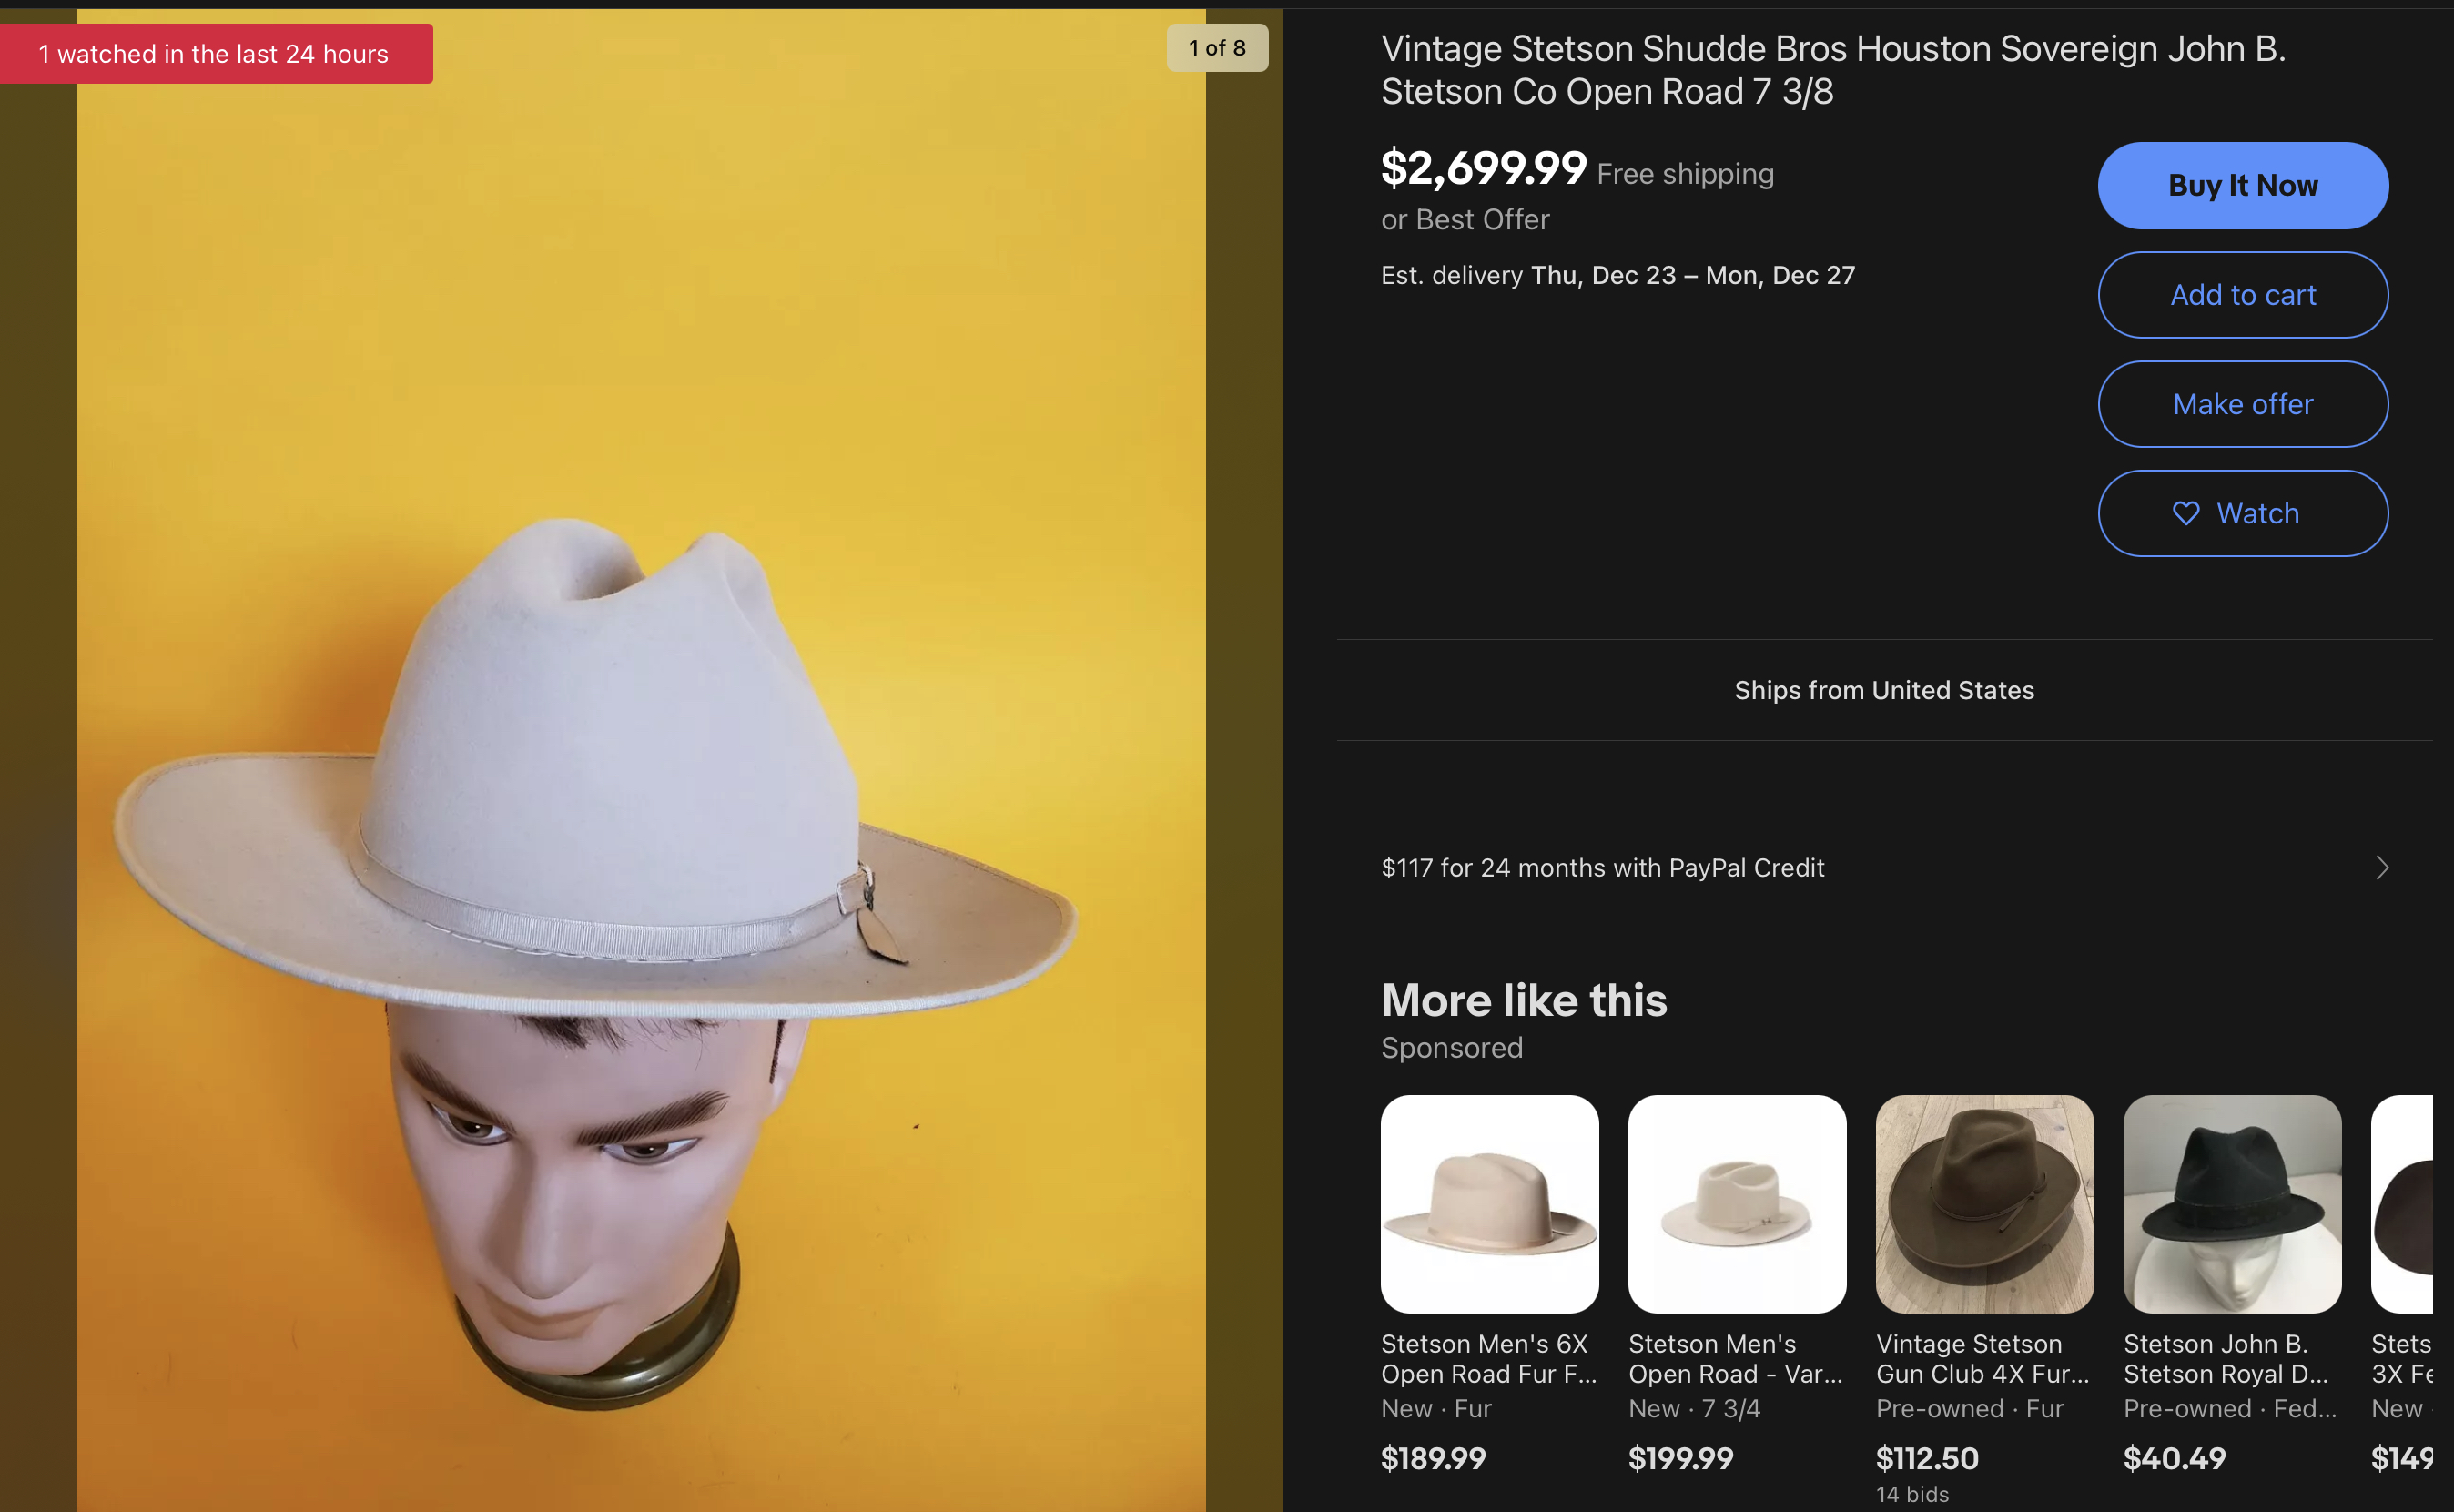Click 'New · 7 3/4' condition text
2454x1512 pixels.
pos(1694,1409)
